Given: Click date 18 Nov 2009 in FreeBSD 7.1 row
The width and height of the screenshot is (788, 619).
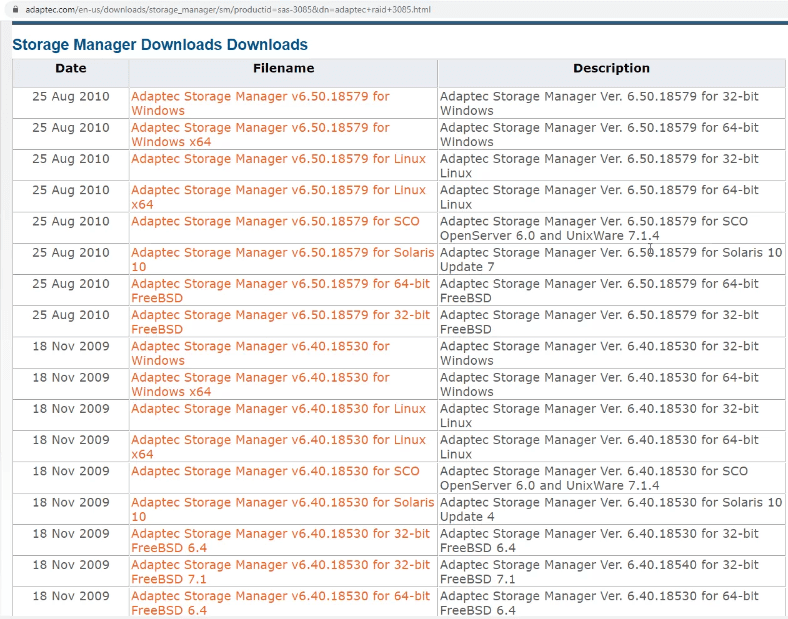Looking at the screenshot, I should point(71,565).
